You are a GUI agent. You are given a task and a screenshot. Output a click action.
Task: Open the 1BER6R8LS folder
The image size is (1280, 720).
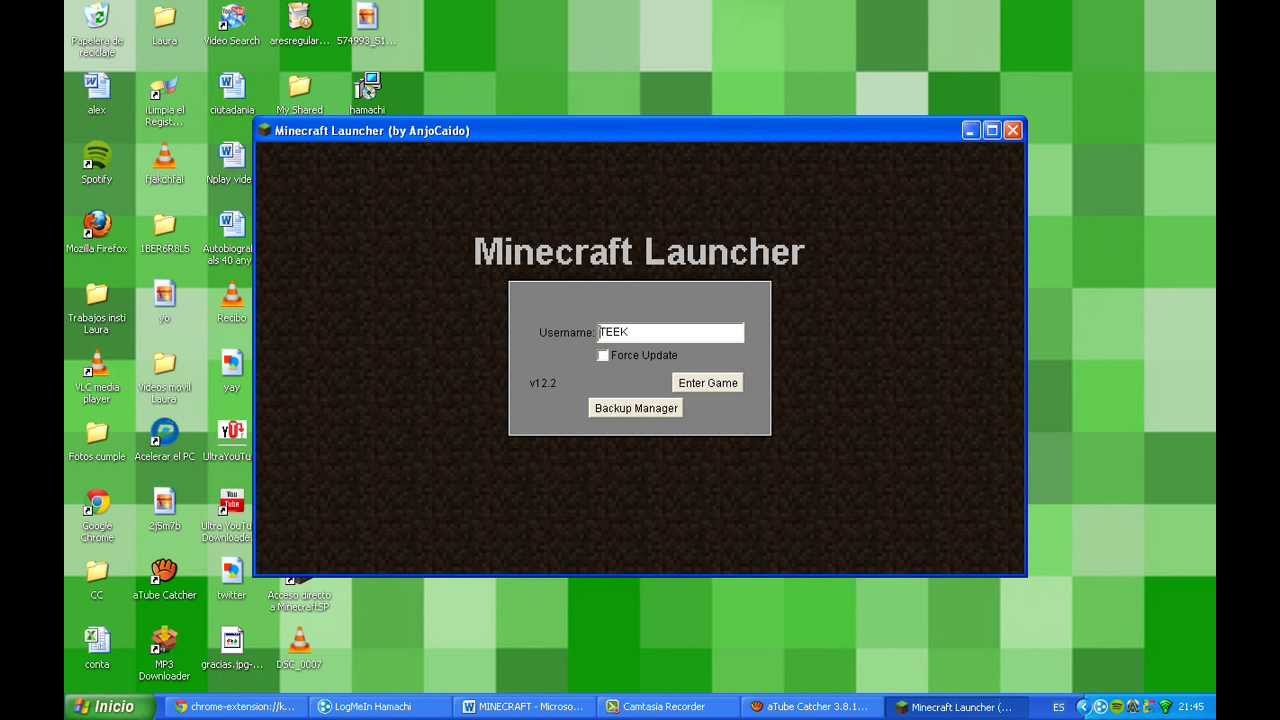coord(164,233)
